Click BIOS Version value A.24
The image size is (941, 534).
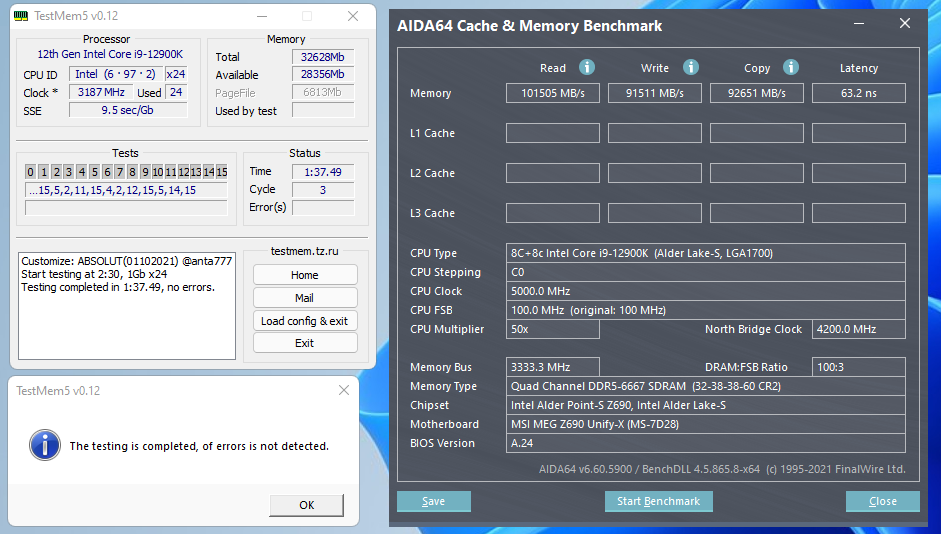click(706, 443)
